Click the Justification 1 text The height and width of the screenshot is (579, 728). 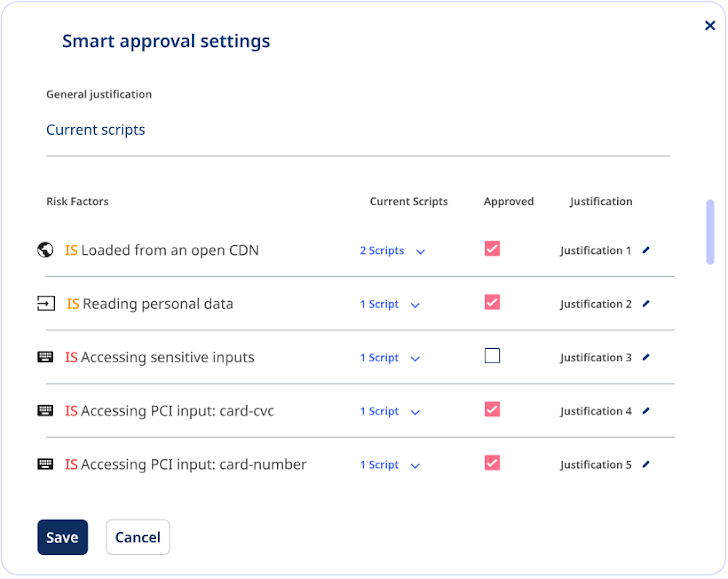[x=596, y=251]
